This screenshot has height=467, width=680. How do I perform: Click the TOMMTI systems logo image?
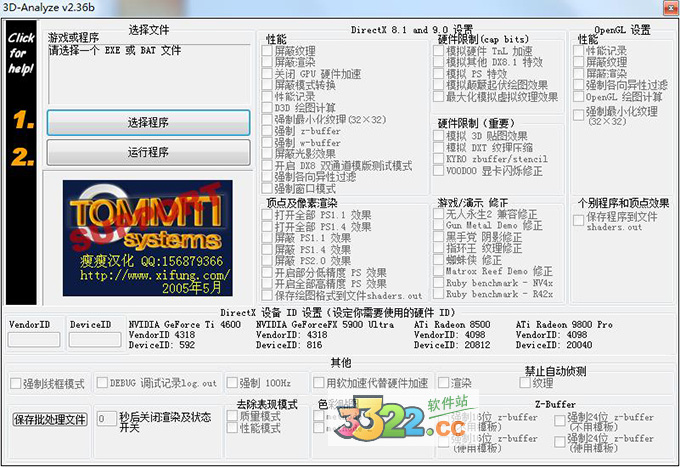coord(147,238)
